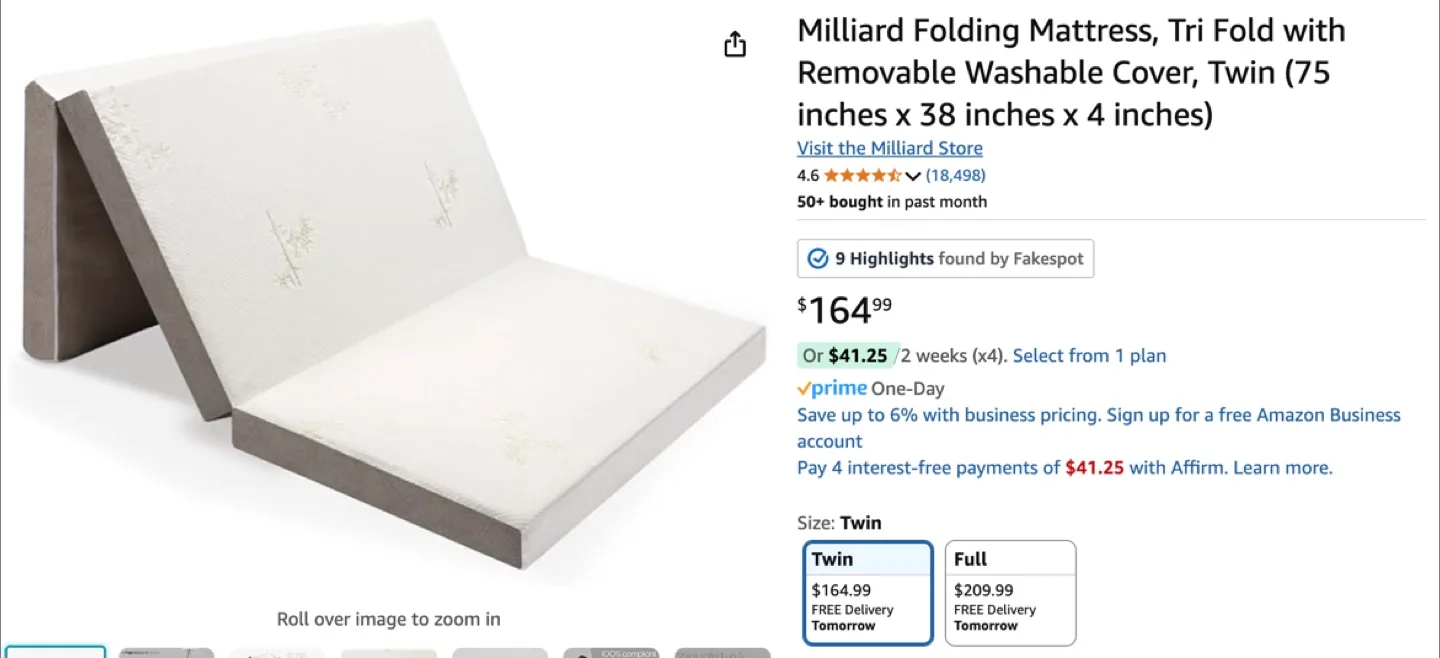This screenshot has height=658, width=1440.
Task: Open 9 Highlights found by Fakespot
Action: [945, 258]
